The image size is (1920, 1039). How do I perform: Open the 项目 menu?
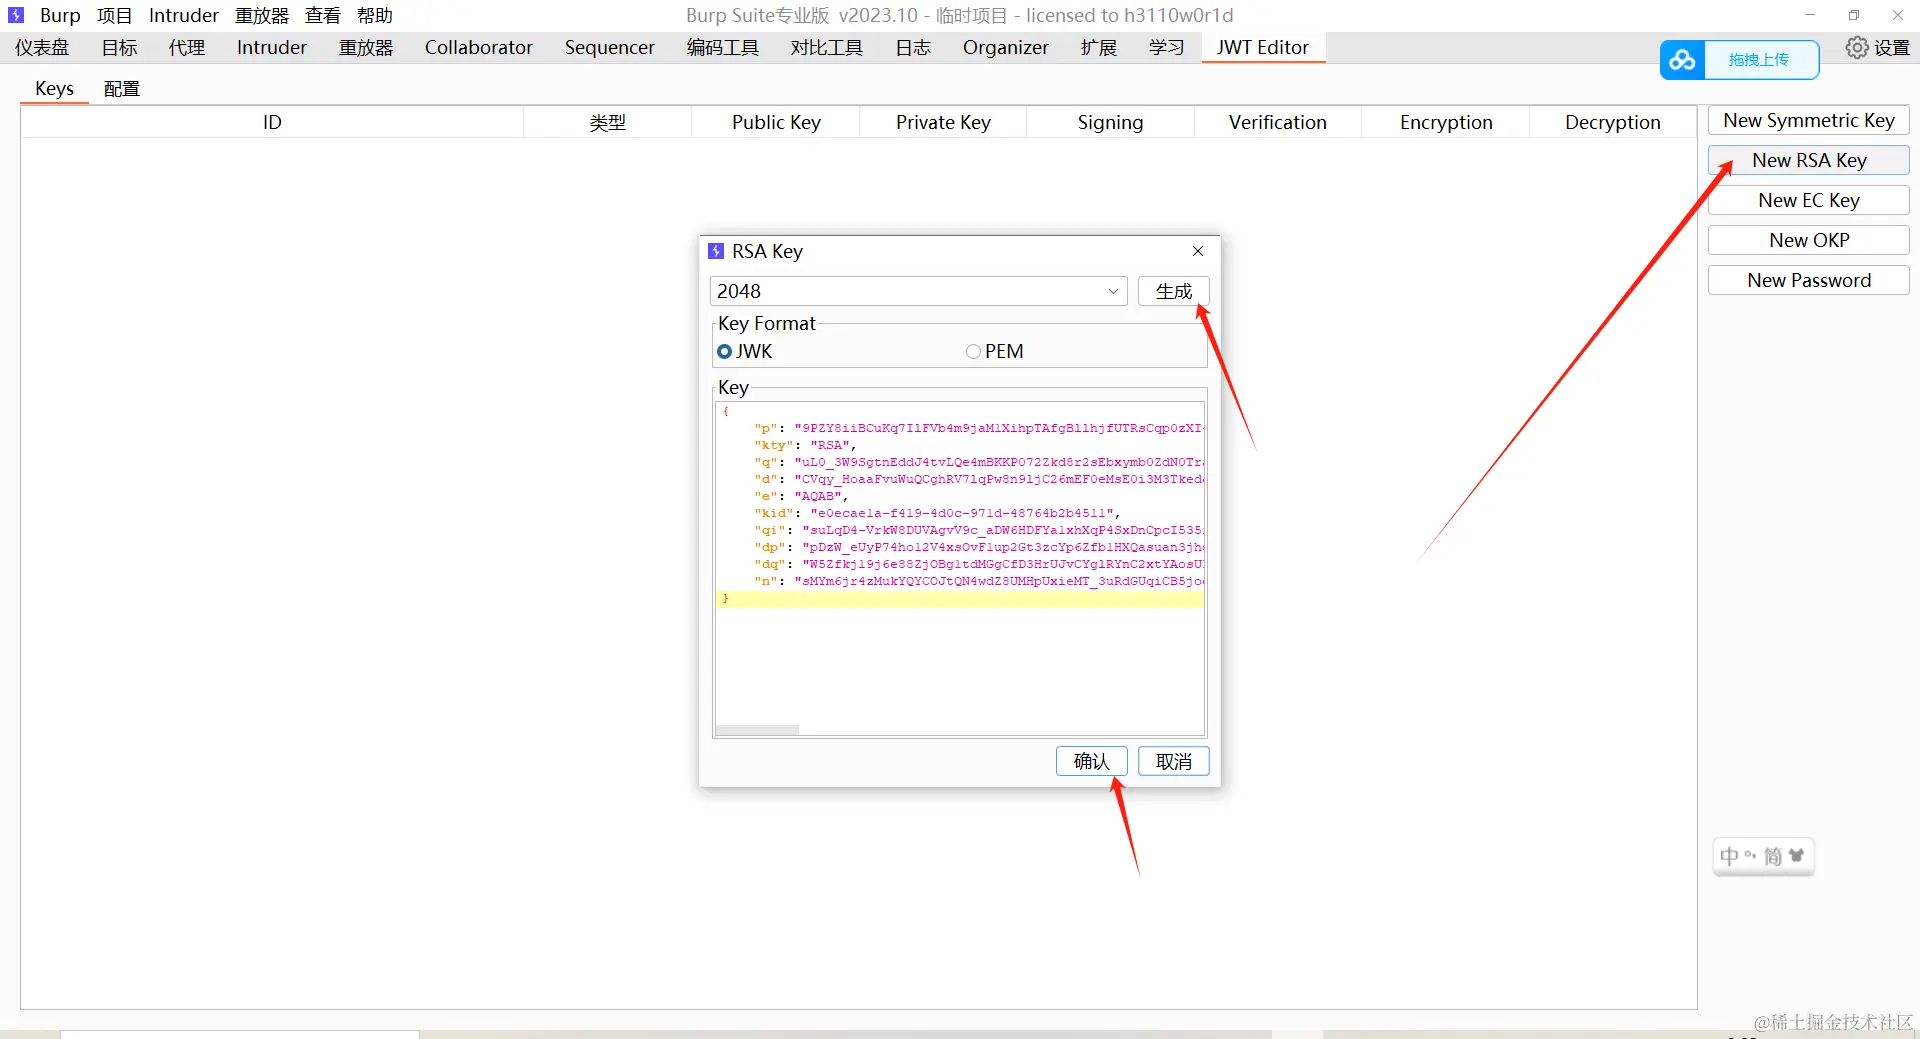pos(115,15)
